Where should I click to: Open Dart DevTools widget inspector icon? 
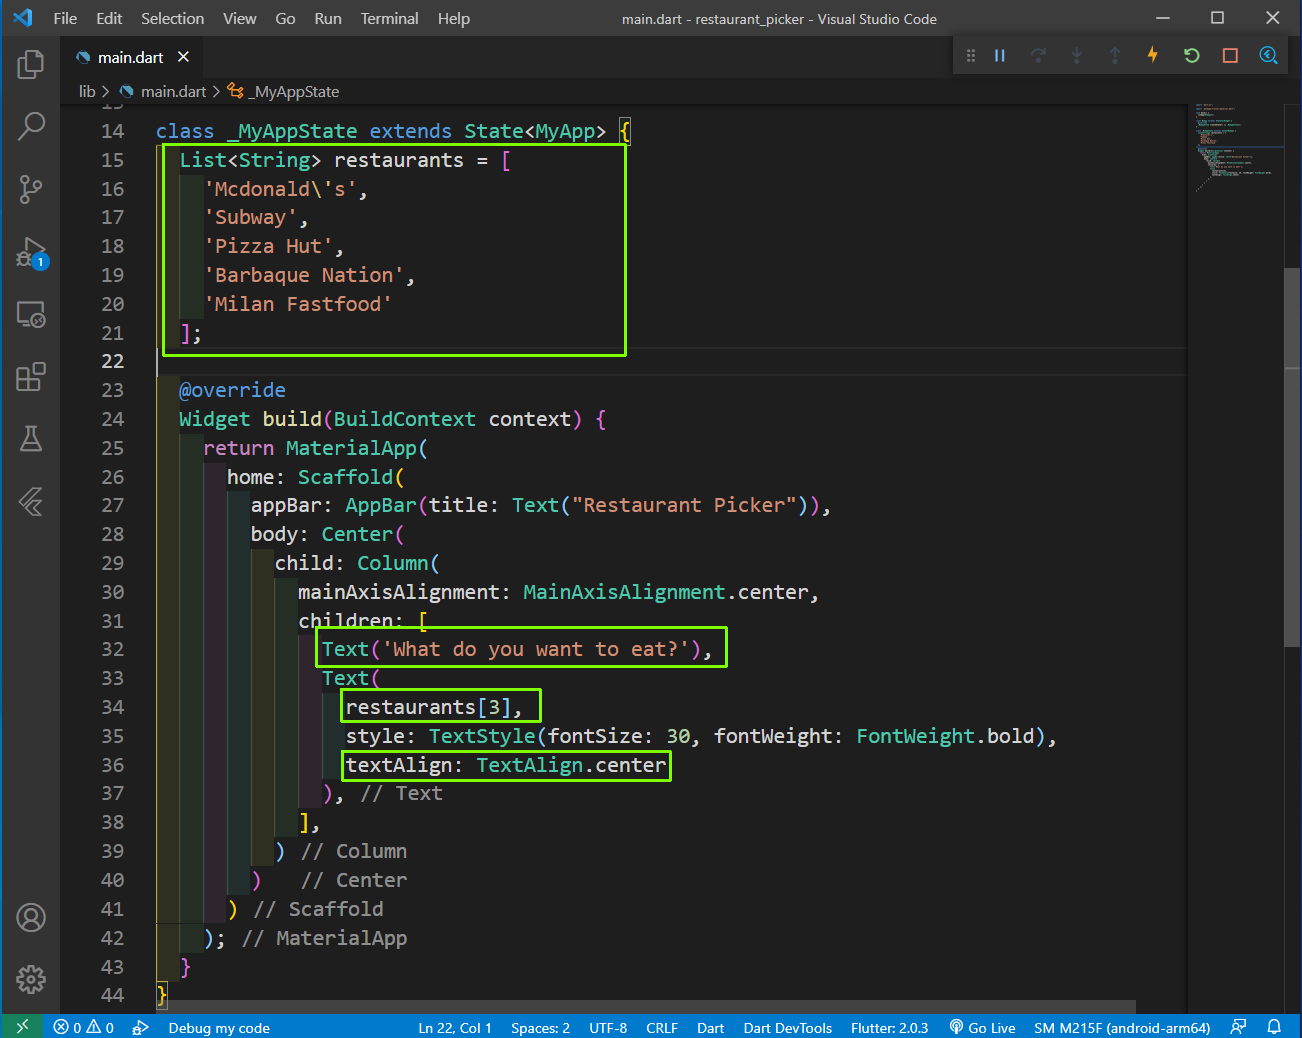click(1268, 55)
